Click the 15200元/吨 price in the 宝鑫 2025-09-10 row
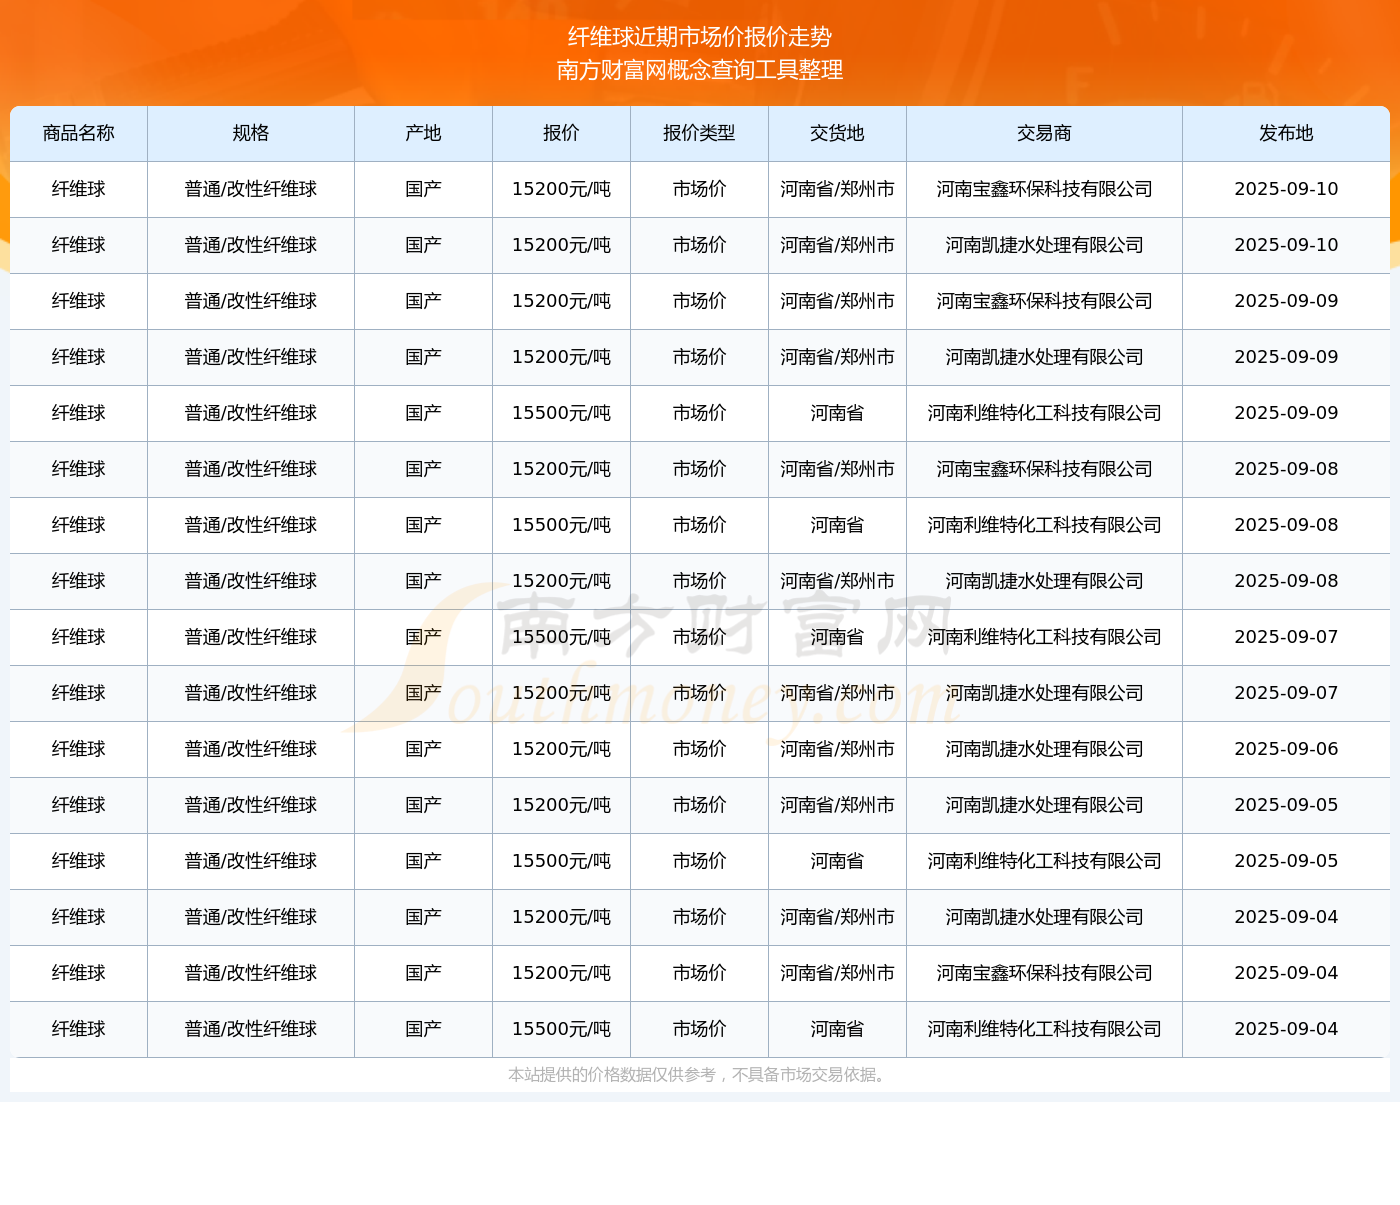 point(562,189)
